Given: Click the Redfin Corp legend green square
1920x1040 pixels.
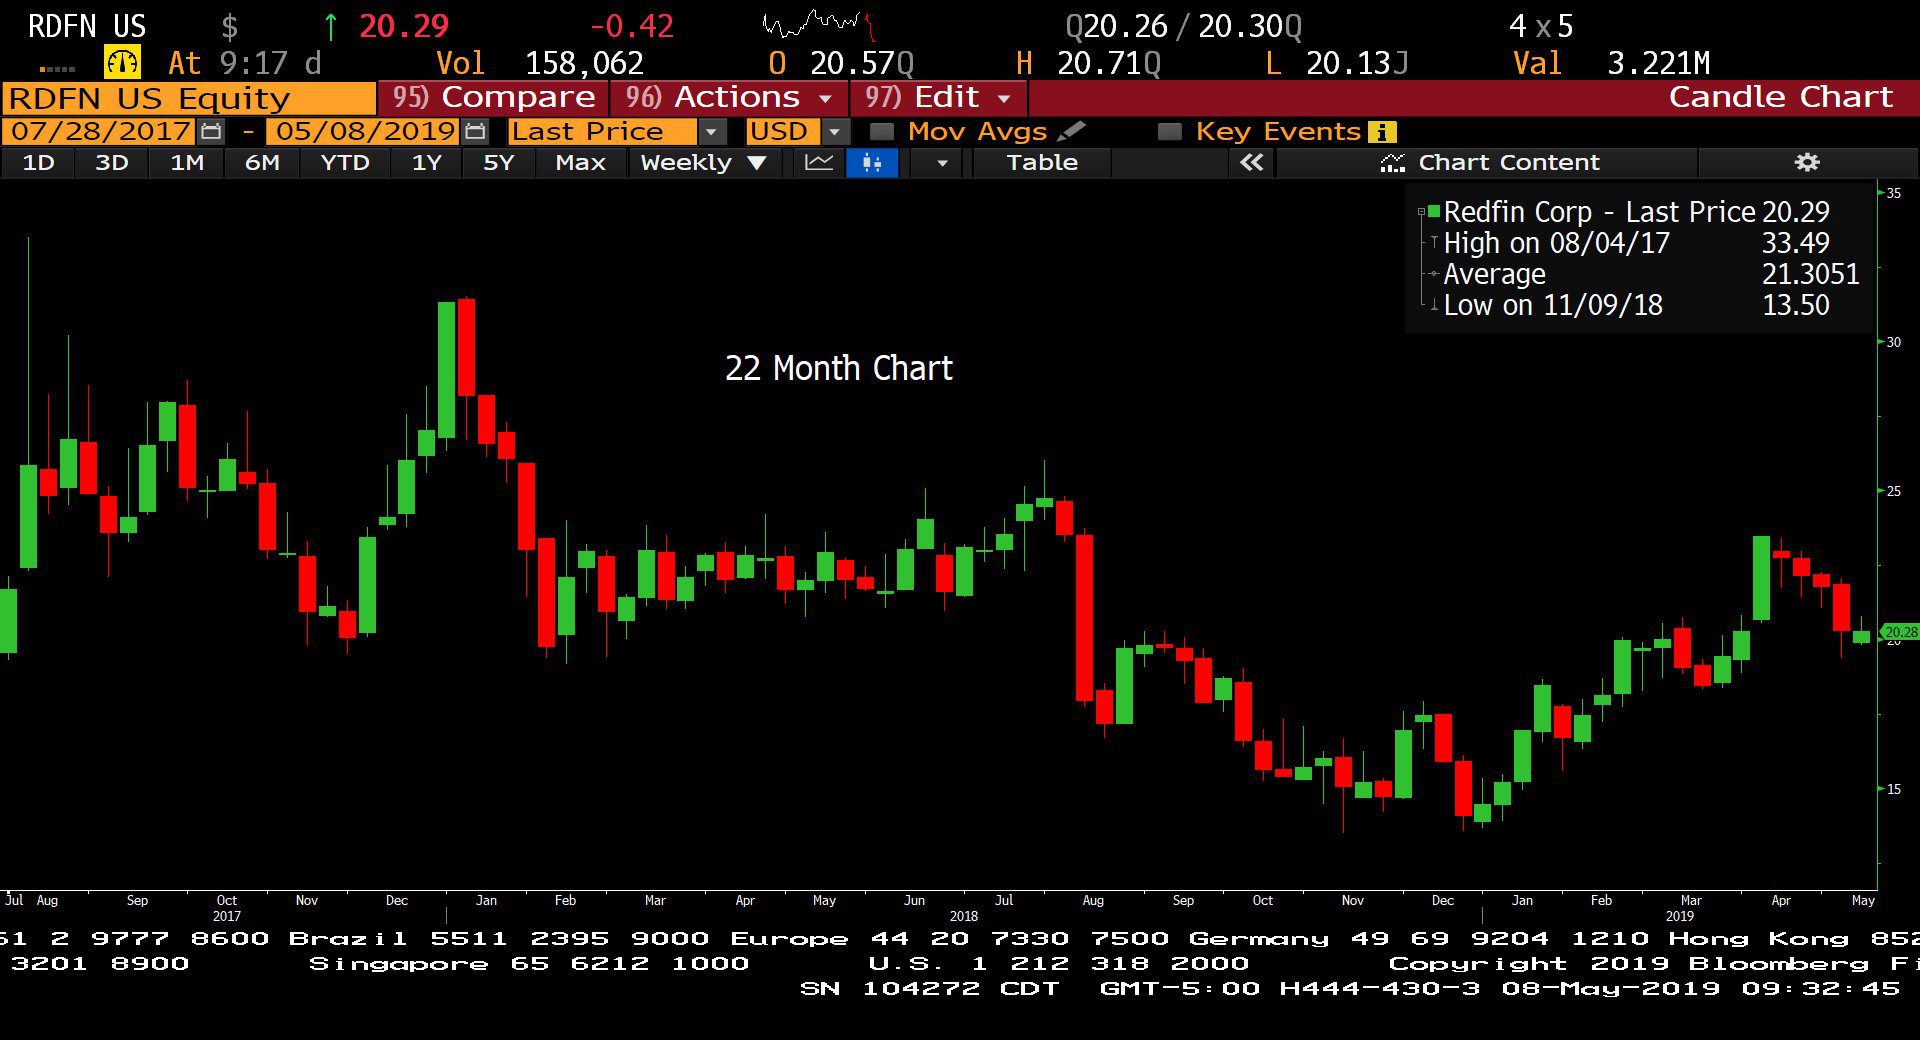Looking at the screenshot, I should [x=1434, y=211].
